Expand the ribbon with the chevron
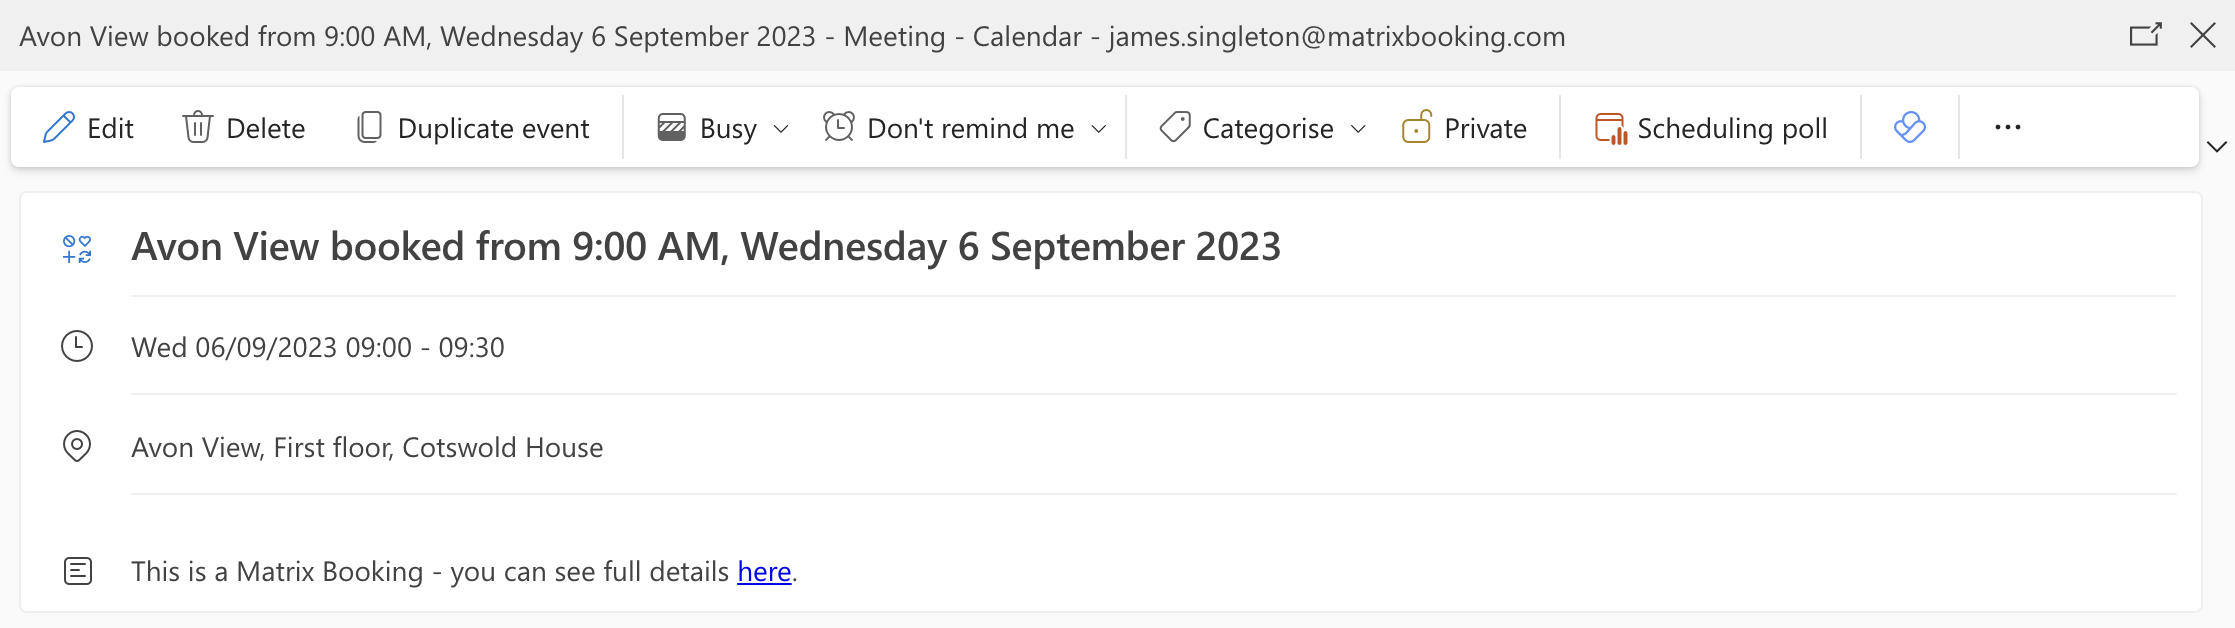Image resolution: width=2235 pixels, height=628 pixels. (x=2216, y=147)
